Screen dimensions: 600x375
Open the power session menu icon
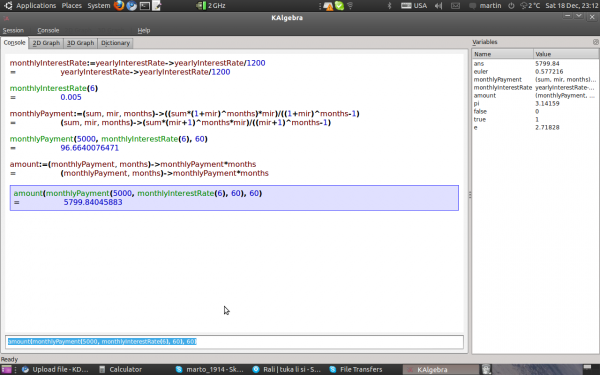511,5
